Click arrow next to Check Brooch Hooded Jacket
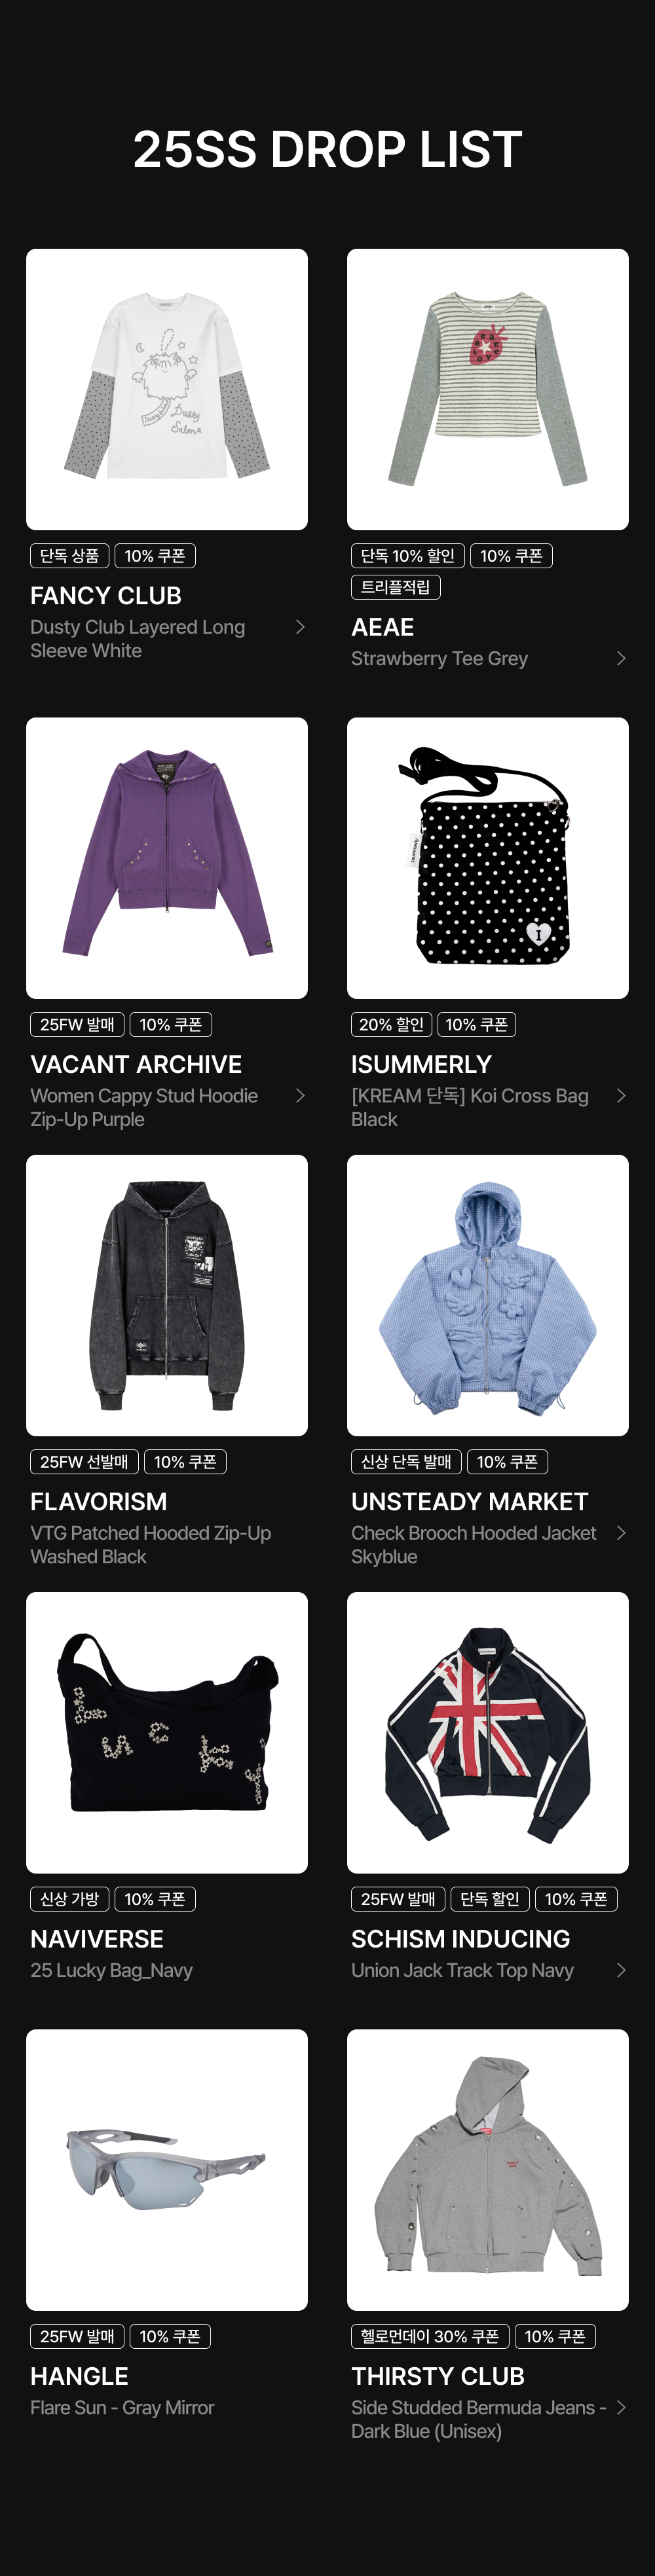The width and height of the screenshot is (655, 2576). tap(621, 1532)
